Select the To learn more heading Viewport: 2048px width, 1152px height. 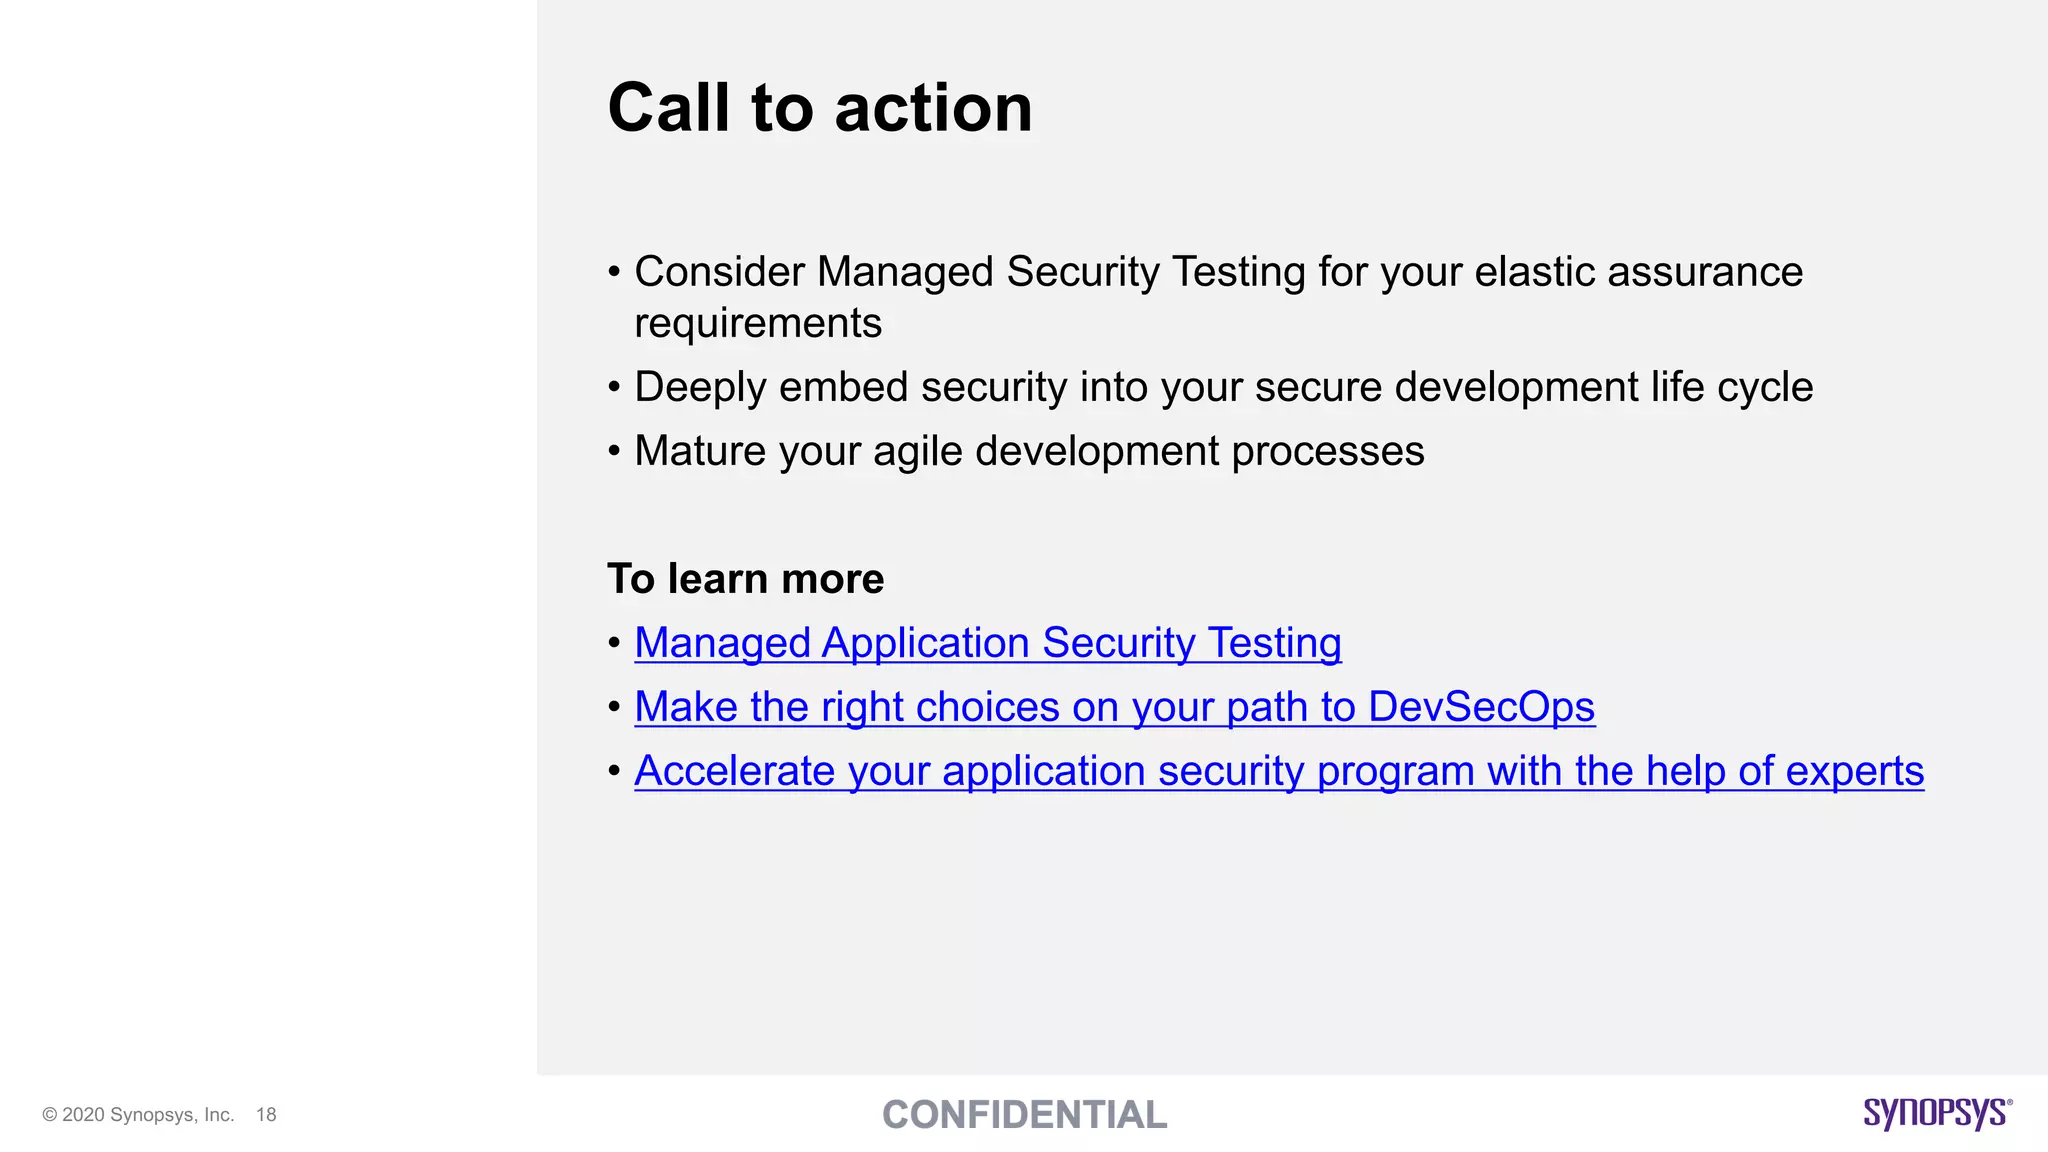click(745, 579)
